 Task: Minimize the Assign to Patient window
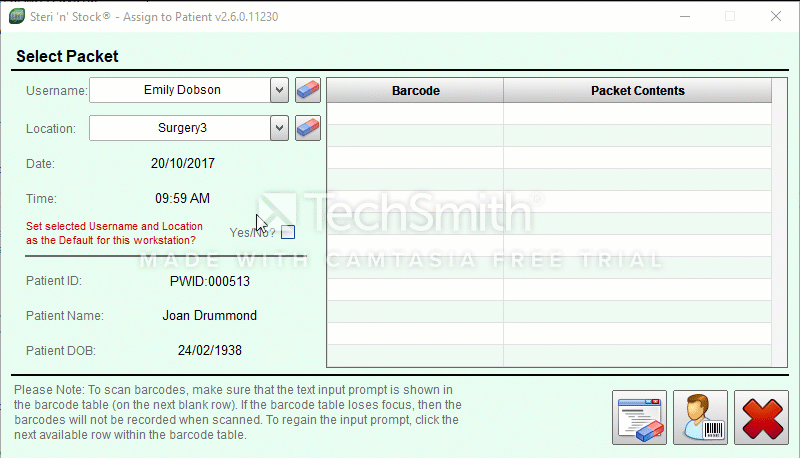click(x=685, y=16)
